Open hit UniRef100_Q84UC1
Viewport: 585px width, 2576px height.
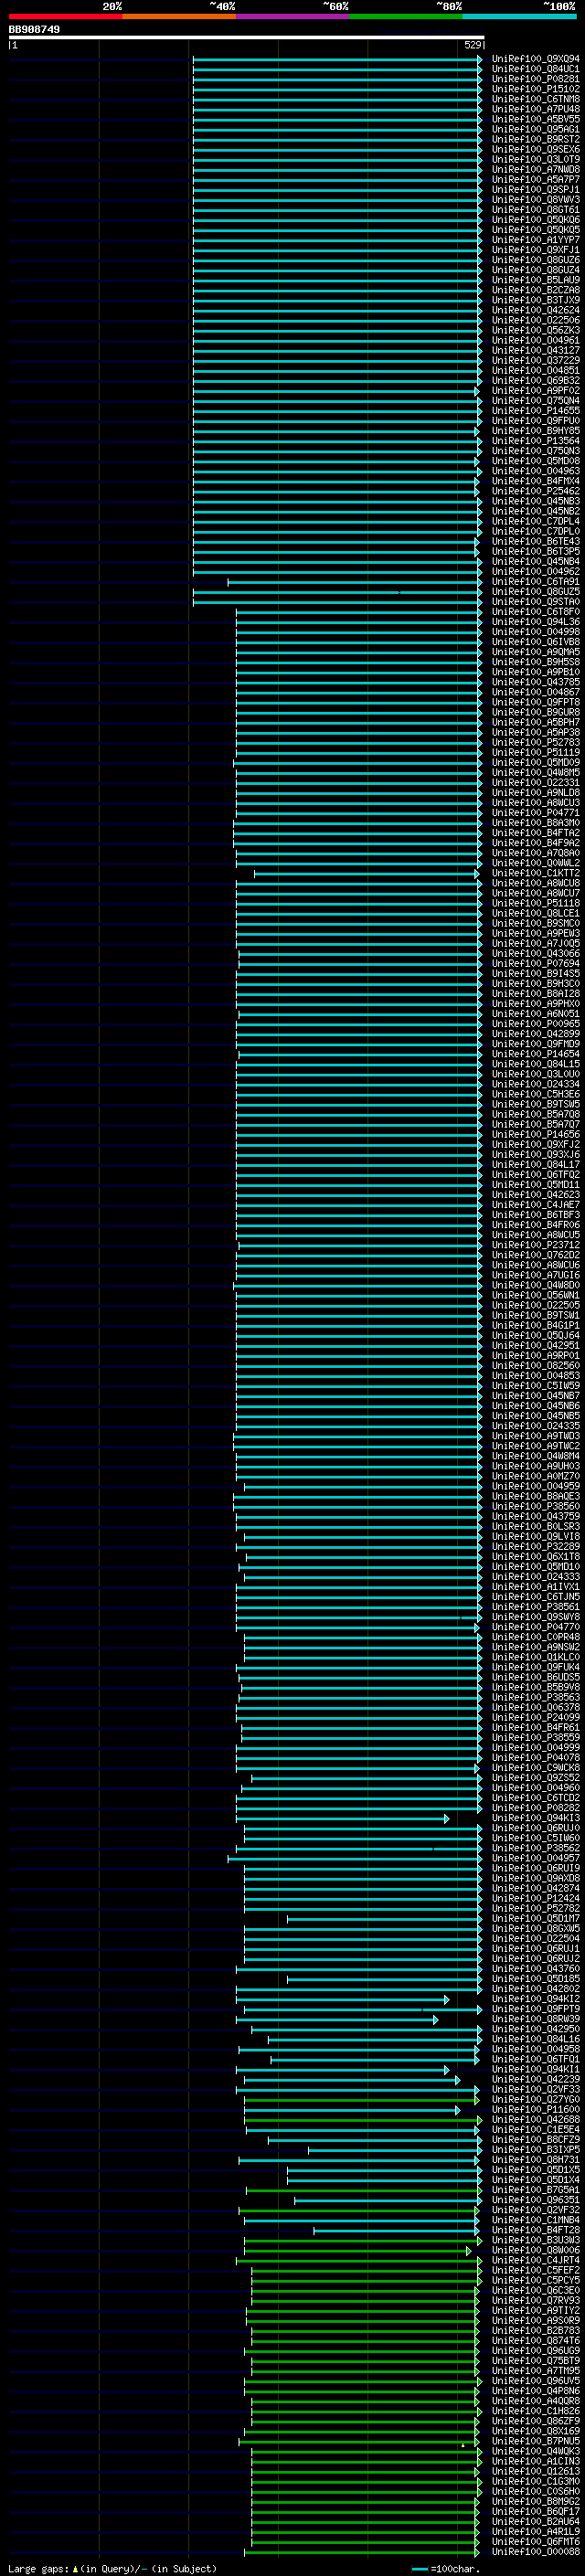tap(536, 69)
